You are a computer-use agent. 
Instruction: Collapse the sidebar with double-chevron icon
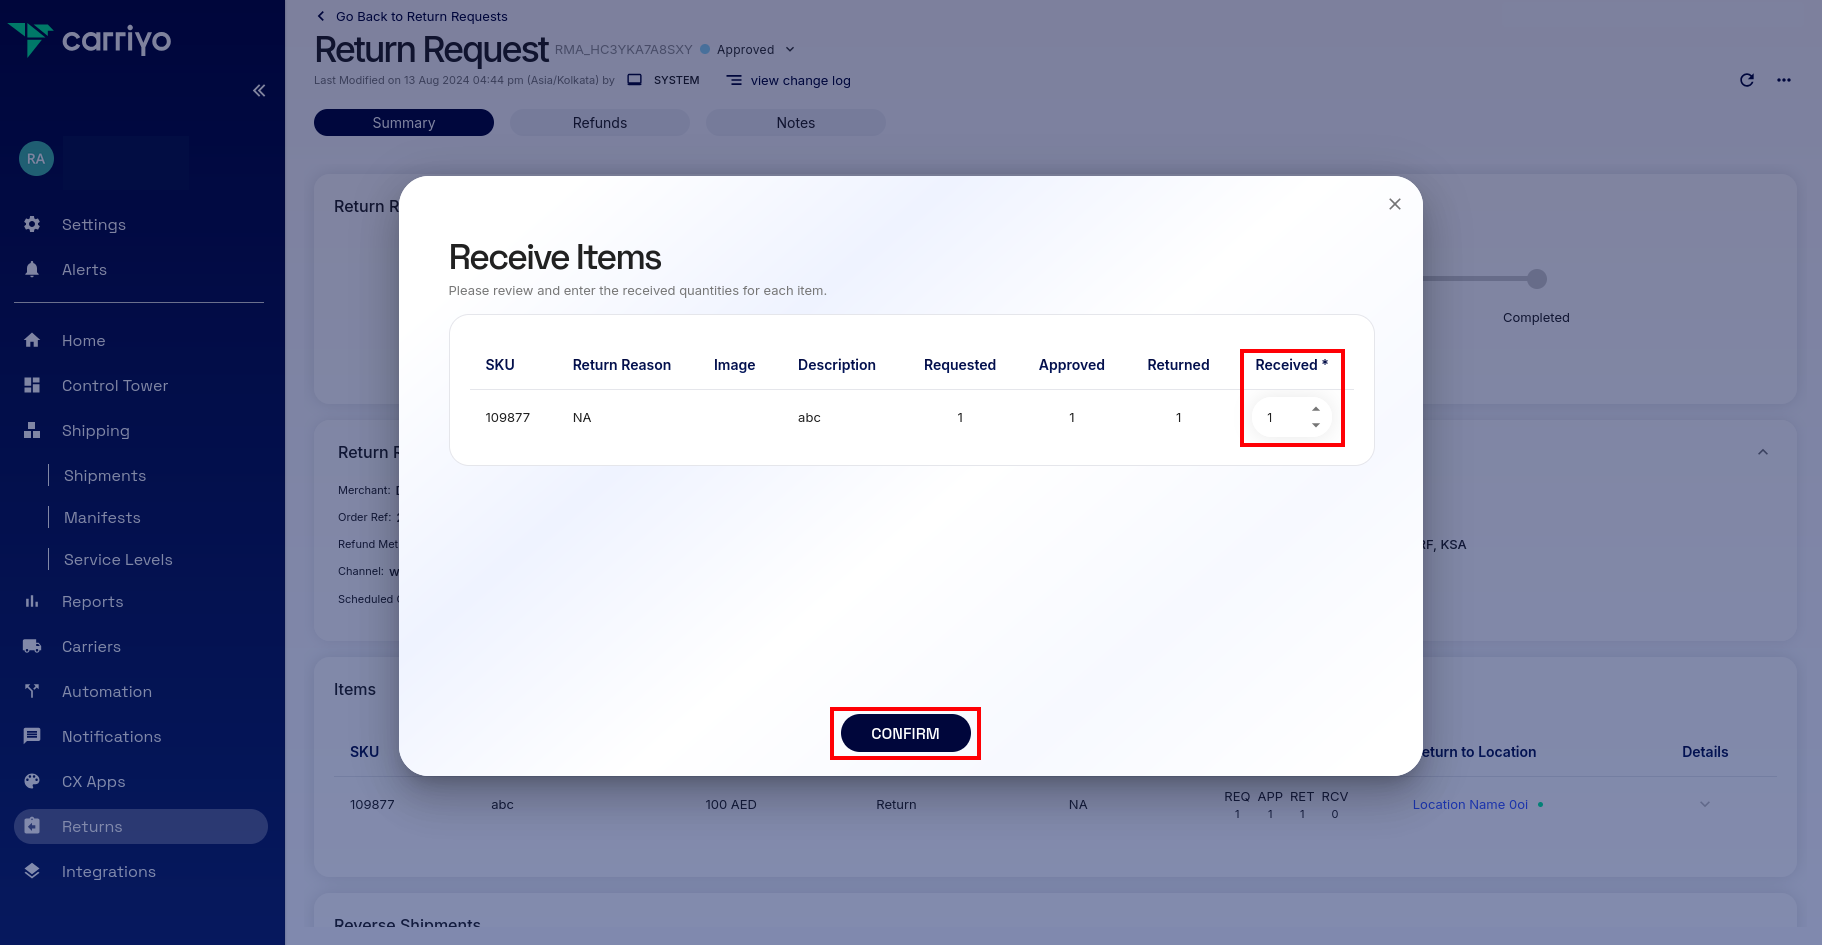point(259,91)
